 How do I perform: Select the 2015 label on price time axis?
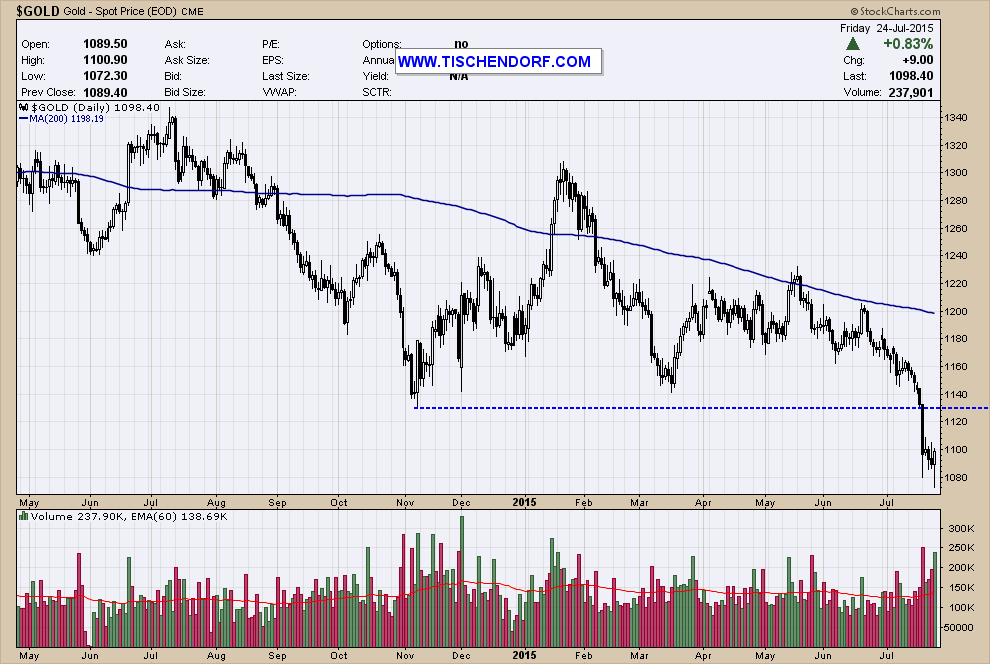tap(525, 501)
